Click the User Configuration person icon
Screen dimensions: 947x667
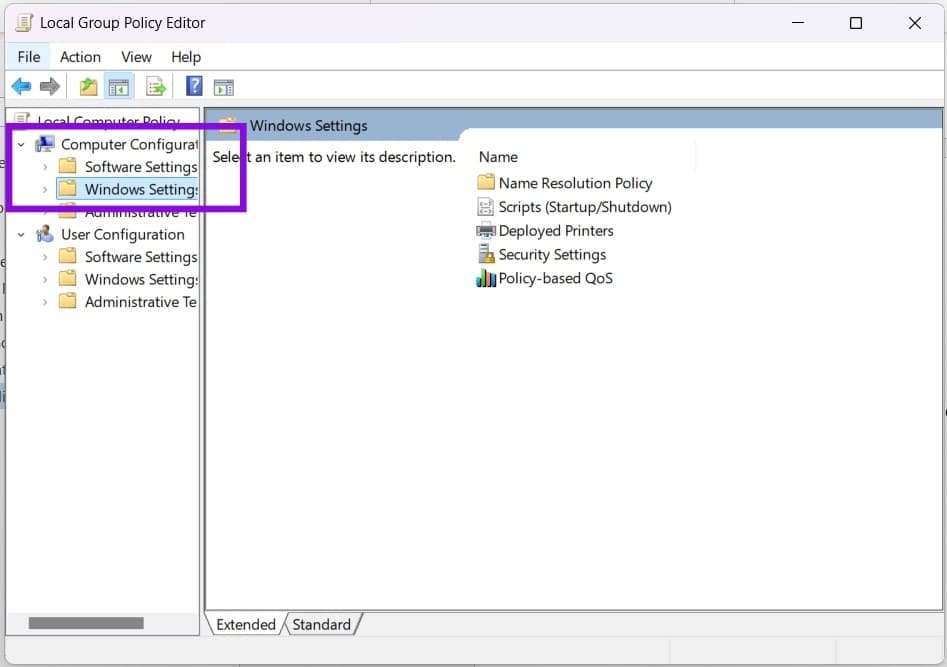[x=45, y=234]
